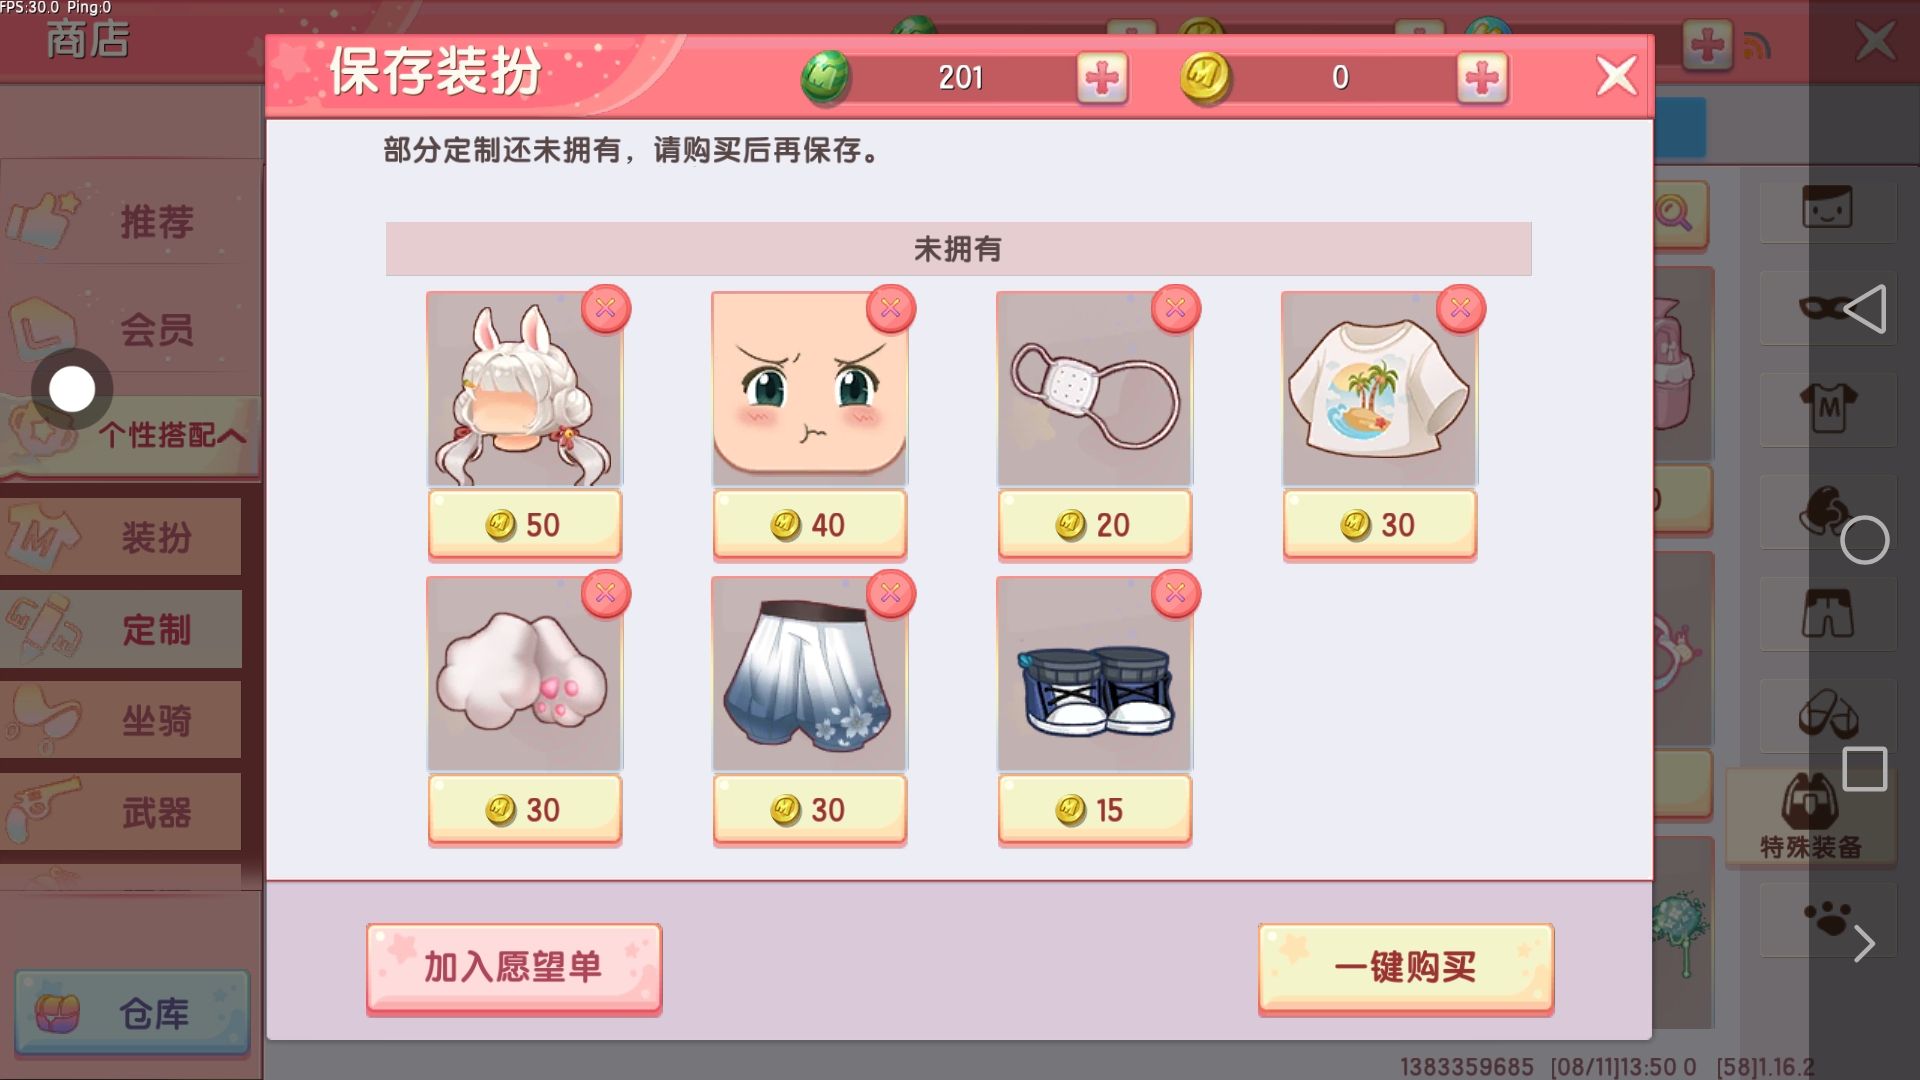Remove the palm tree shirt item
The height and width of the screenshot is (1080, 1920).
pos(1461,308)
